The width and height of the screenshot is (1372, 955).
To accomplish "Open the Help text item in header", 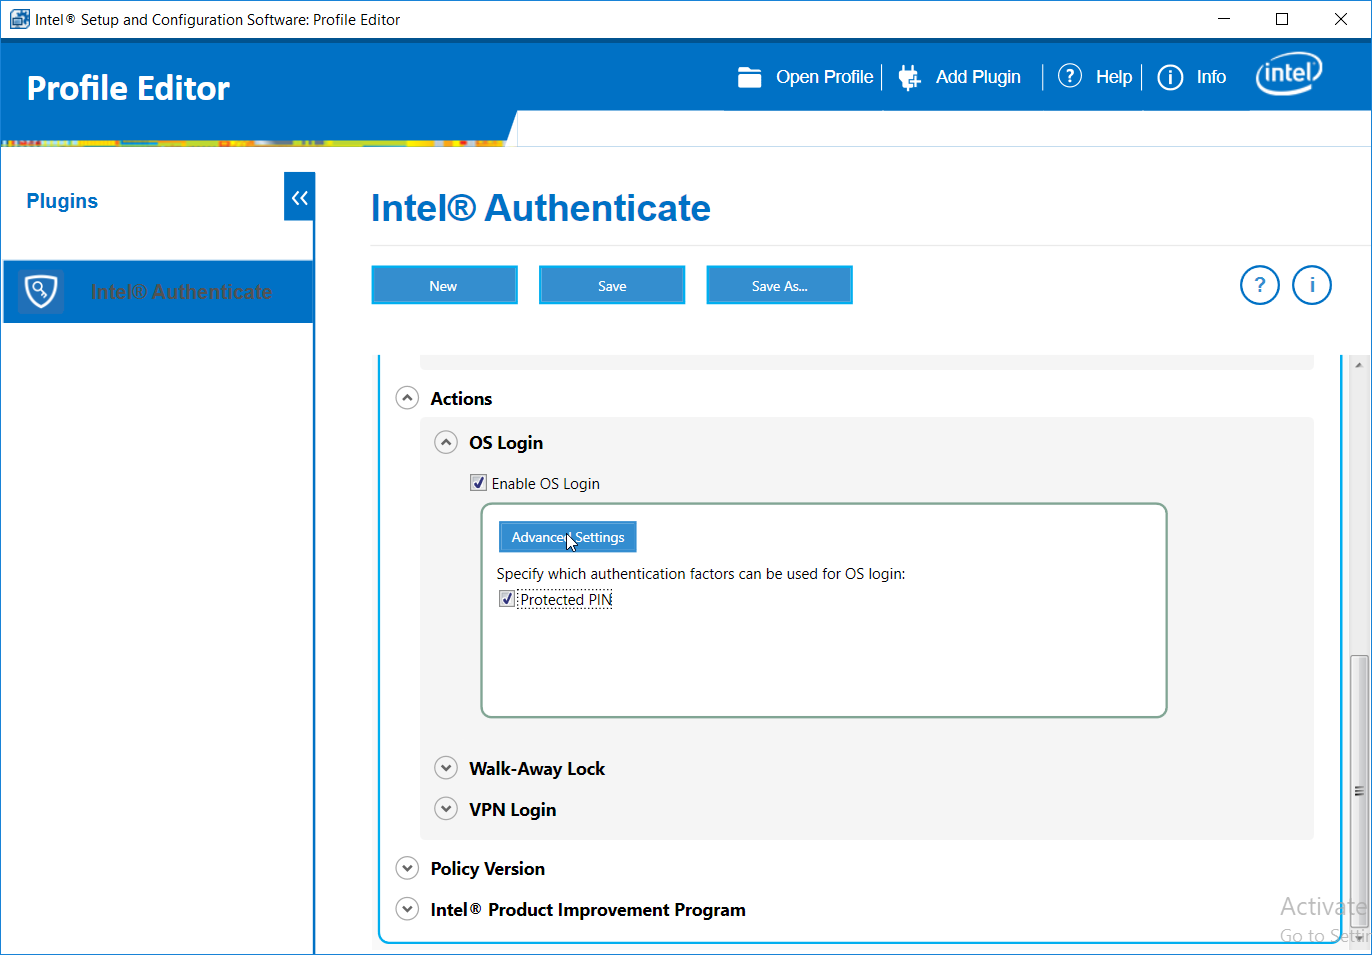I will click(x=1113, y=77).
